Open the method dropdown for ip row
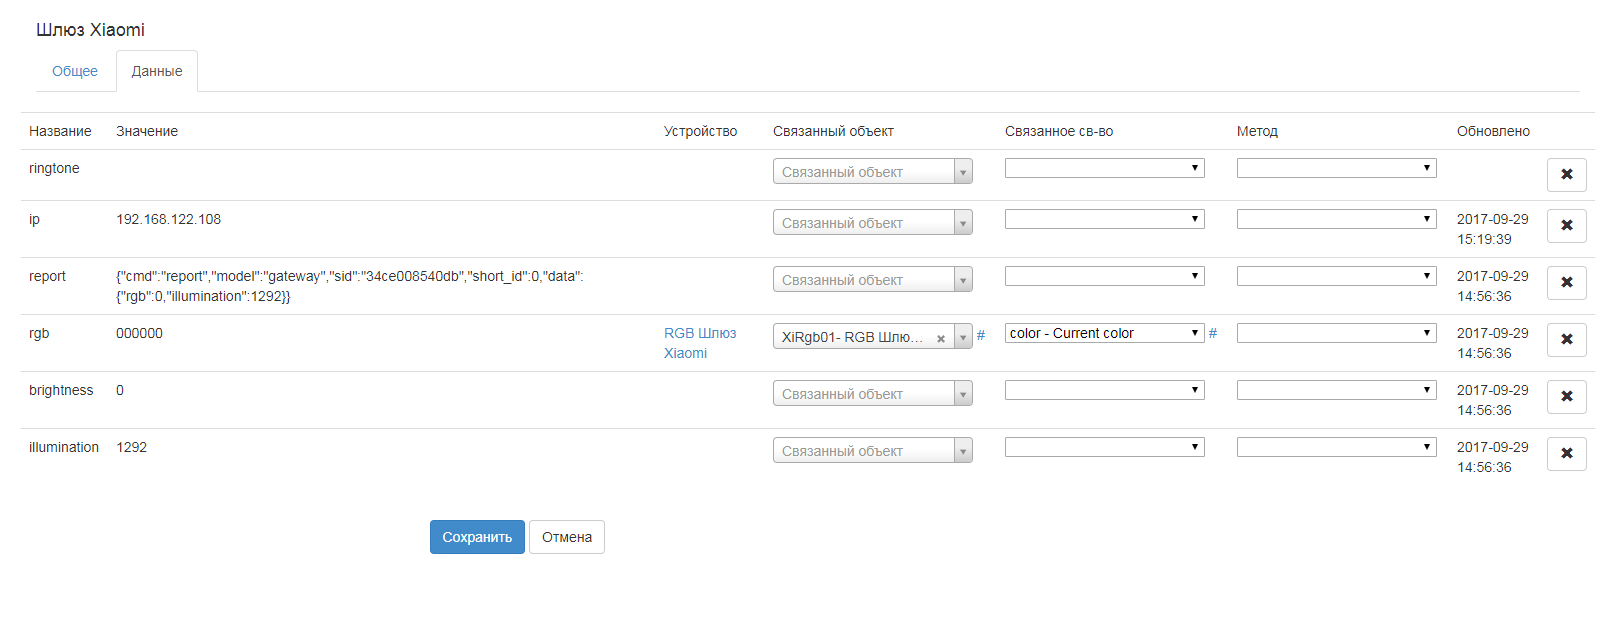The height and width of the screenshot is (644, 1608). coord(1336,219)
